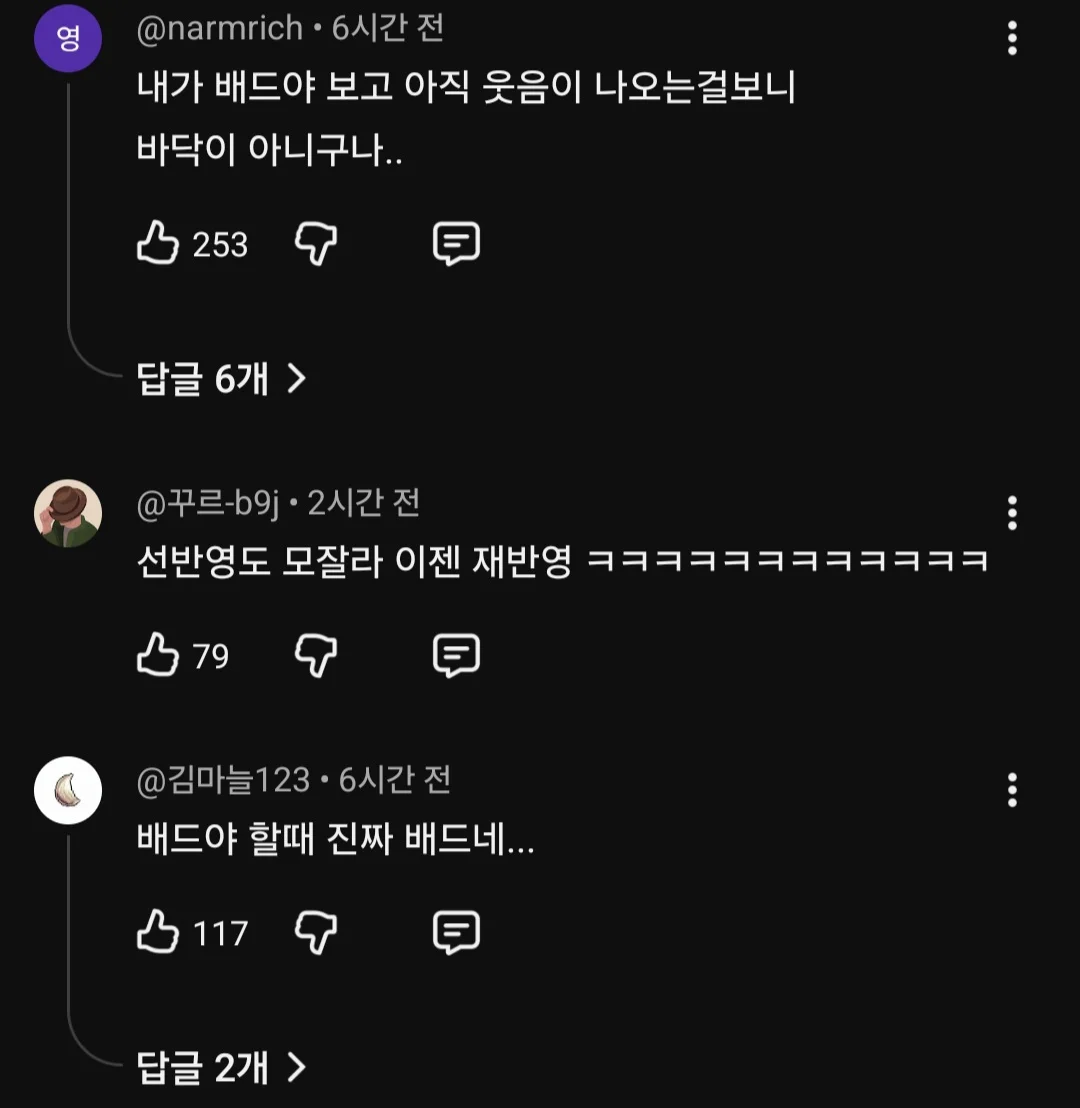Dislike the @narmrich comment
The width and height of the screenshot is (1080, 1108).
(315, 243)
